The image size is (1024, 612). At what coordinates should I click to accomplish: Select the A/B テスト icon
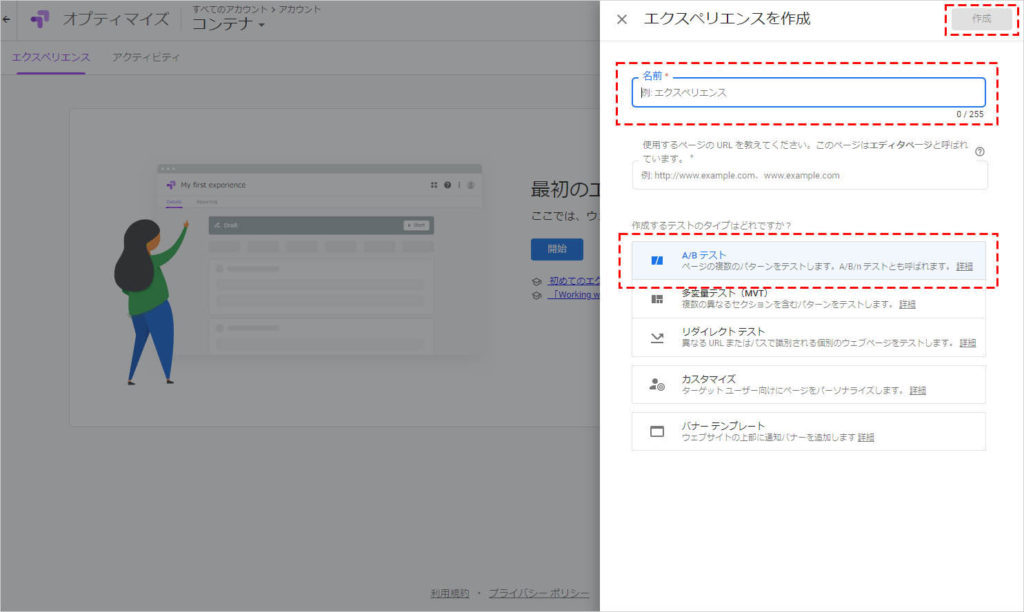tap(657, 261)
